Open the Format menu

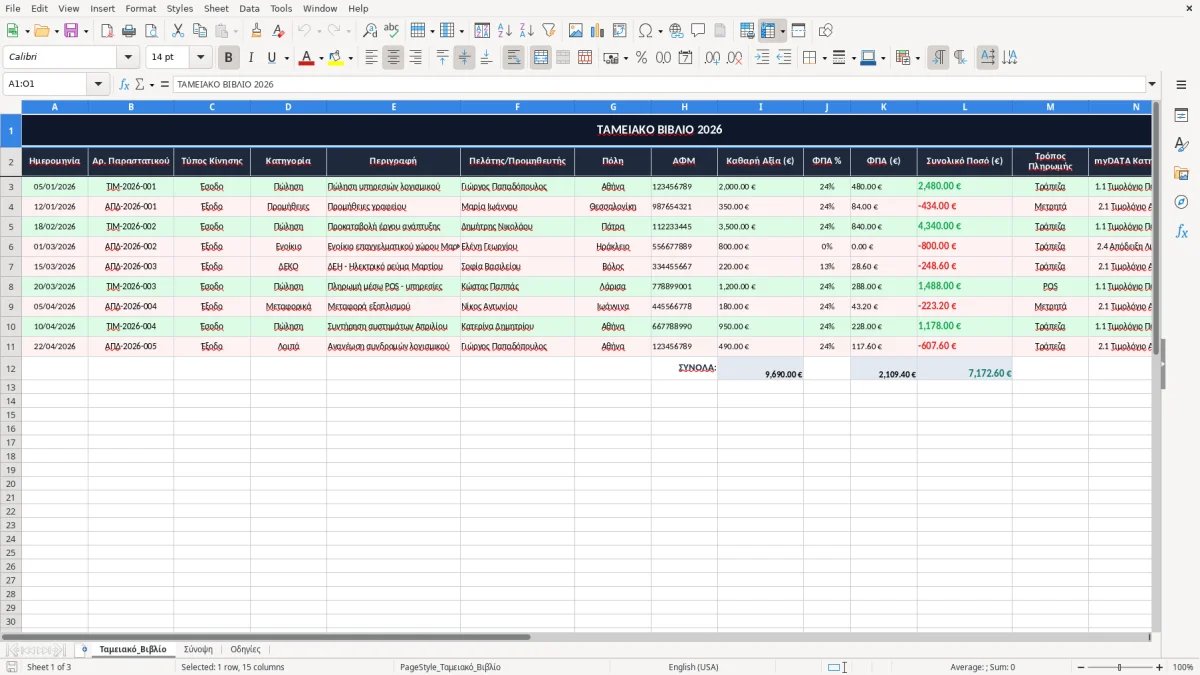pyautogui.click(x=141, y=8)
